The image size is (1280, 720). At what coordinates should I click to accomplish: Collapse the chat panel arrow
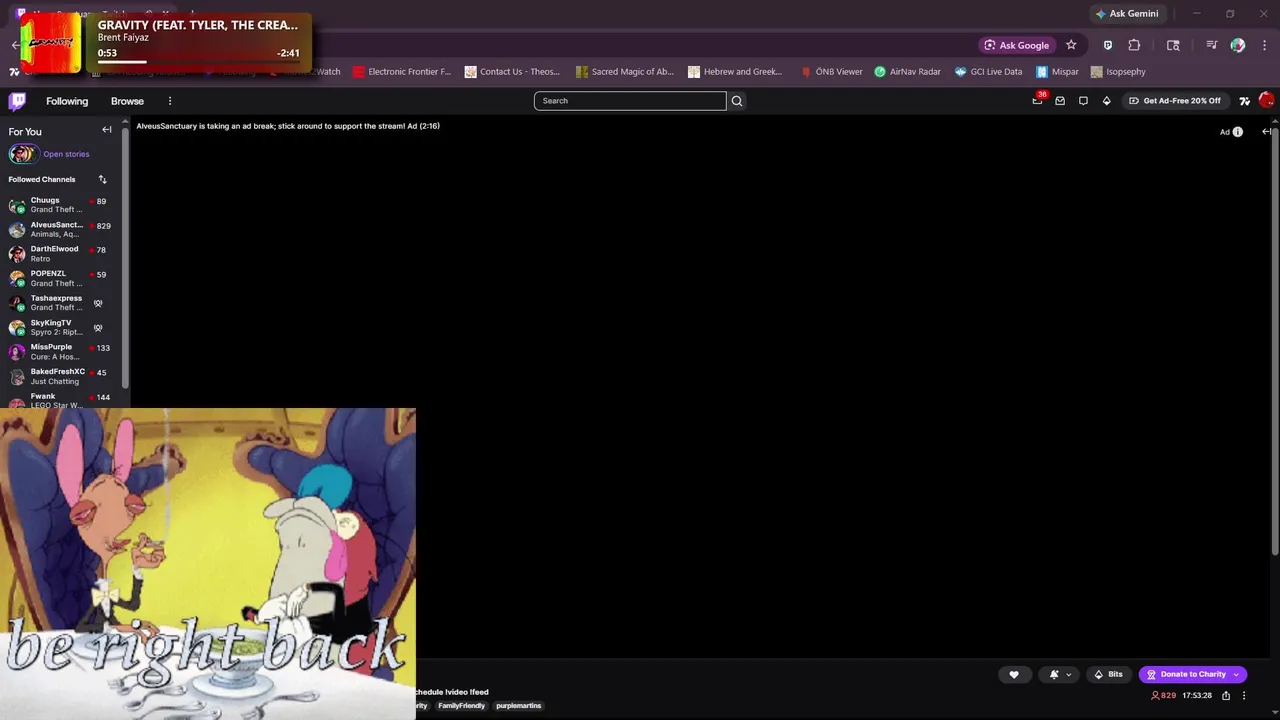(x=1266, y=132)
